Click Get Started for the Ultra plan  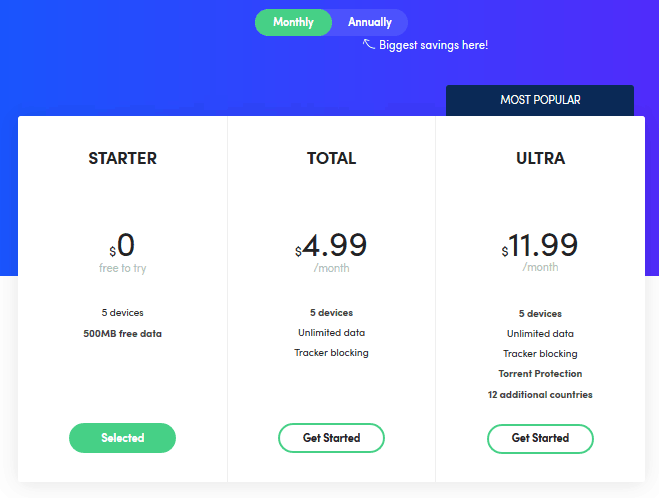pos(540,438)
